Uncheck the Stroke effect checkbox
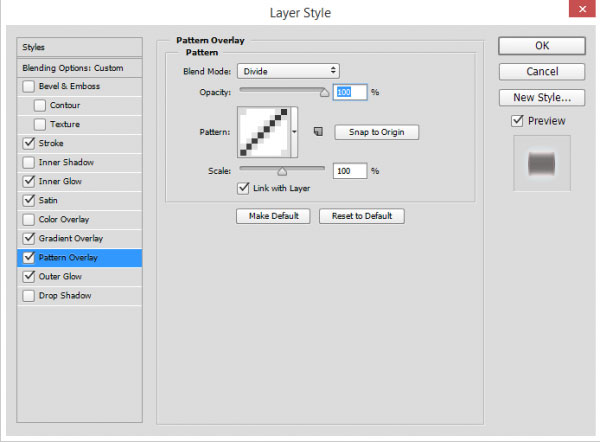600x442 pixels. tap(28, 143)
